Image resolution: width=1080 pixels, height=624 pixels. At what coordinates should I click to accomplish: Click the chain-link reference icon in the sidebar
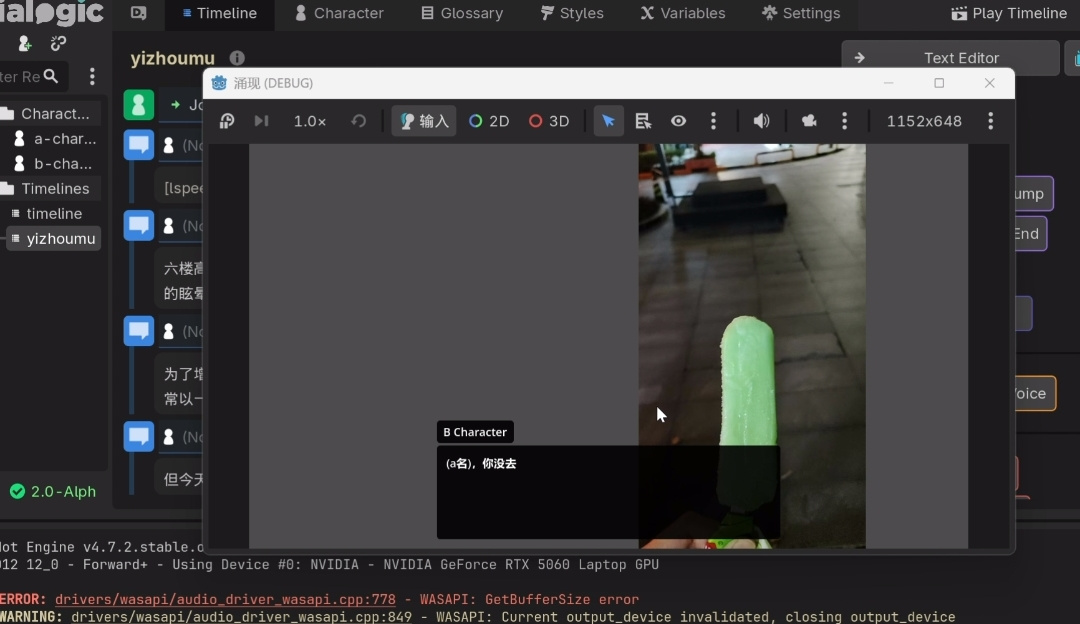[x=59, y=44]
